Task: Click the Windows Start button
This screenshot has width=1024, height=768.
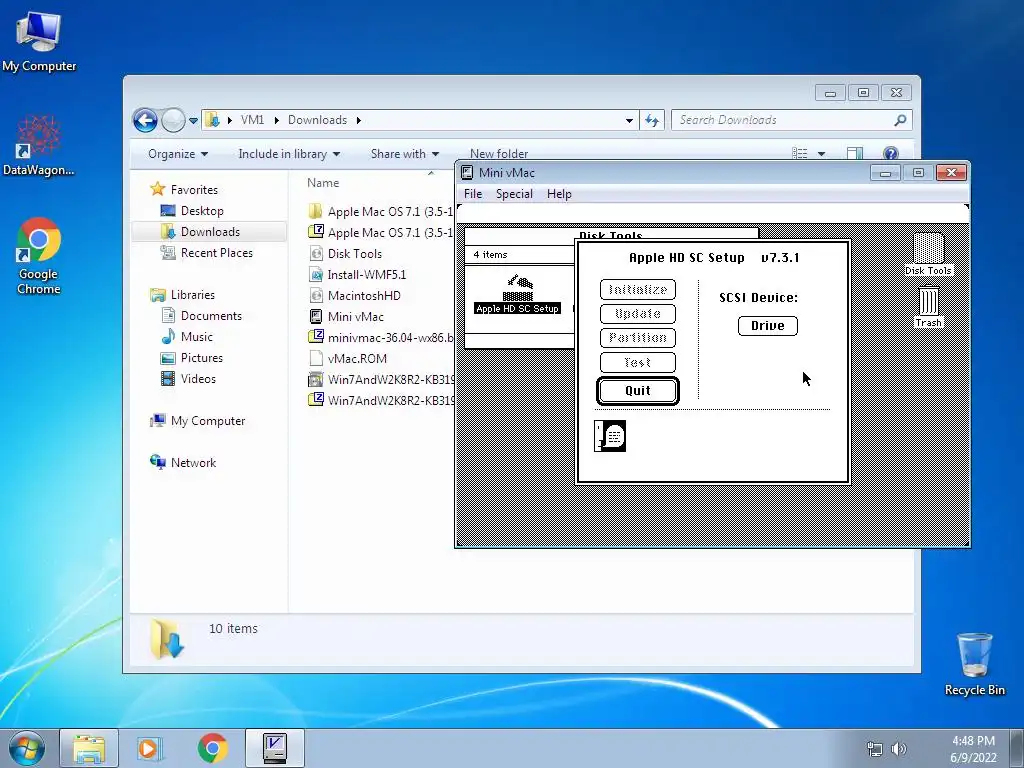Action: (27, 748)
